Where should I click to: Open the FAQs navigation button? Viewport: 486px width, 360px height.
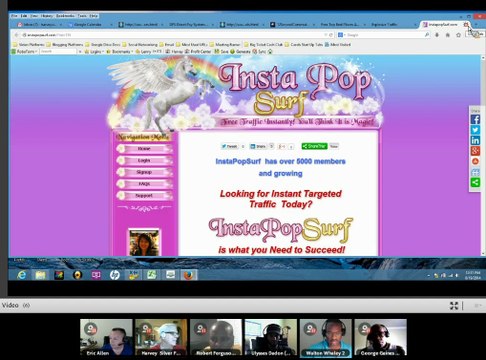144,184
